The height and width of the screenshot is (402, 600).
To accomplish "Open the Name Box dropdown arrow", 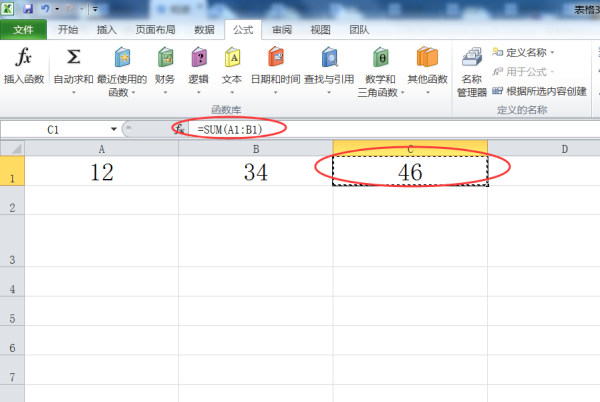I will [x=114, y=129].
